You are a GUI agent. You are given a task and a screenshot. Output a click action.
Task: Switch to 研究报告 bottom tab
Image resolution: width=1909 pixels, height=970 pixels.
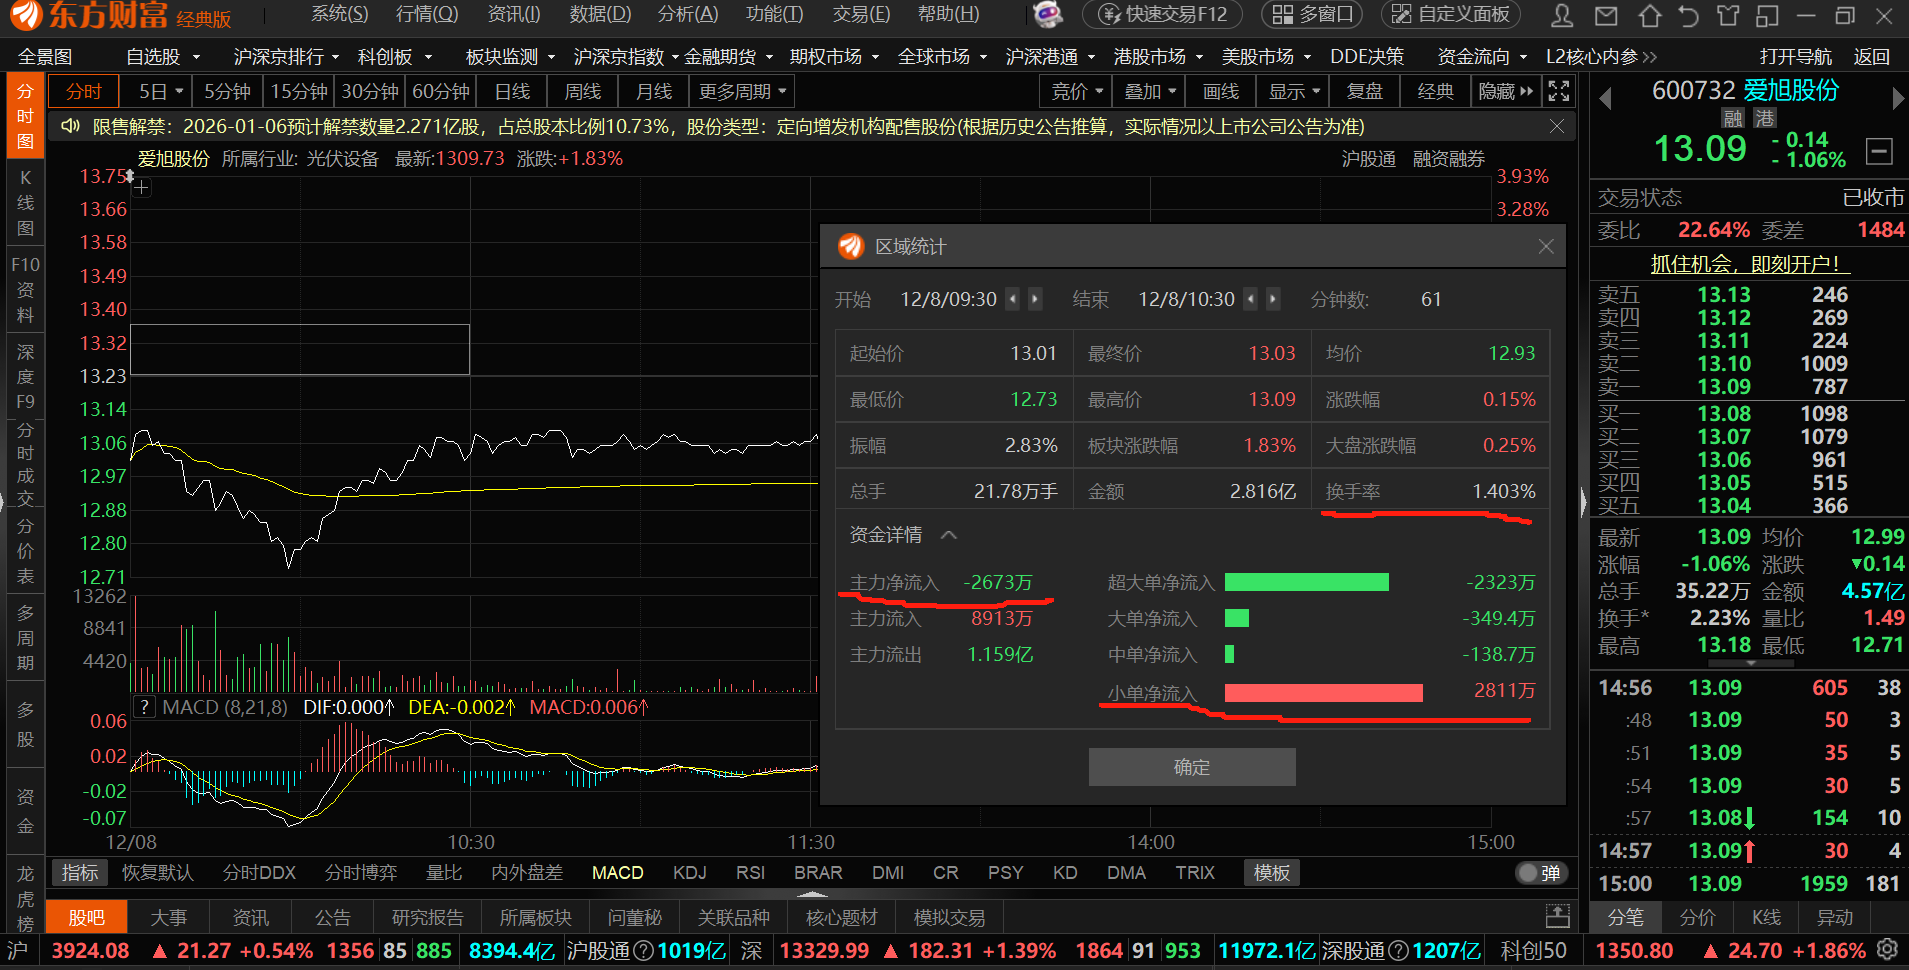[428, 917]
